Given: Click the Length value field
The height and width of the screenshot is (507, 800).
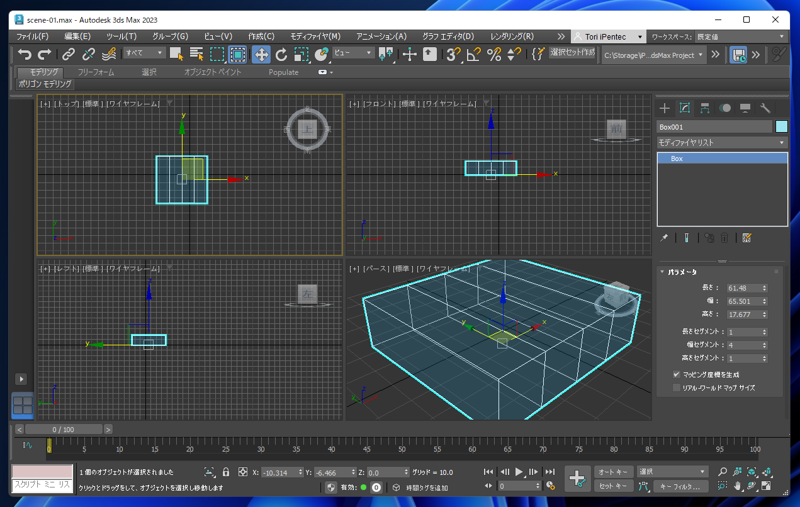Looking at the screenshot, I should (x=743, y=288).
